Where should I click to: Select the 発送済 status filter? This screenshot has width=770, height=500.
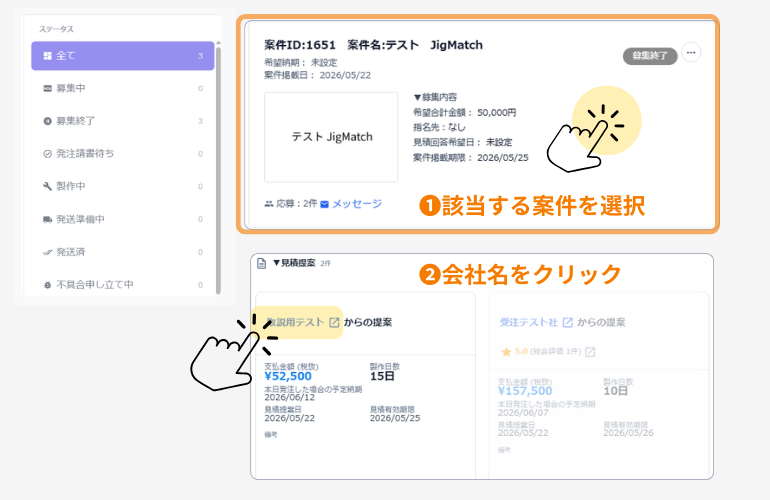coord(123,252)
